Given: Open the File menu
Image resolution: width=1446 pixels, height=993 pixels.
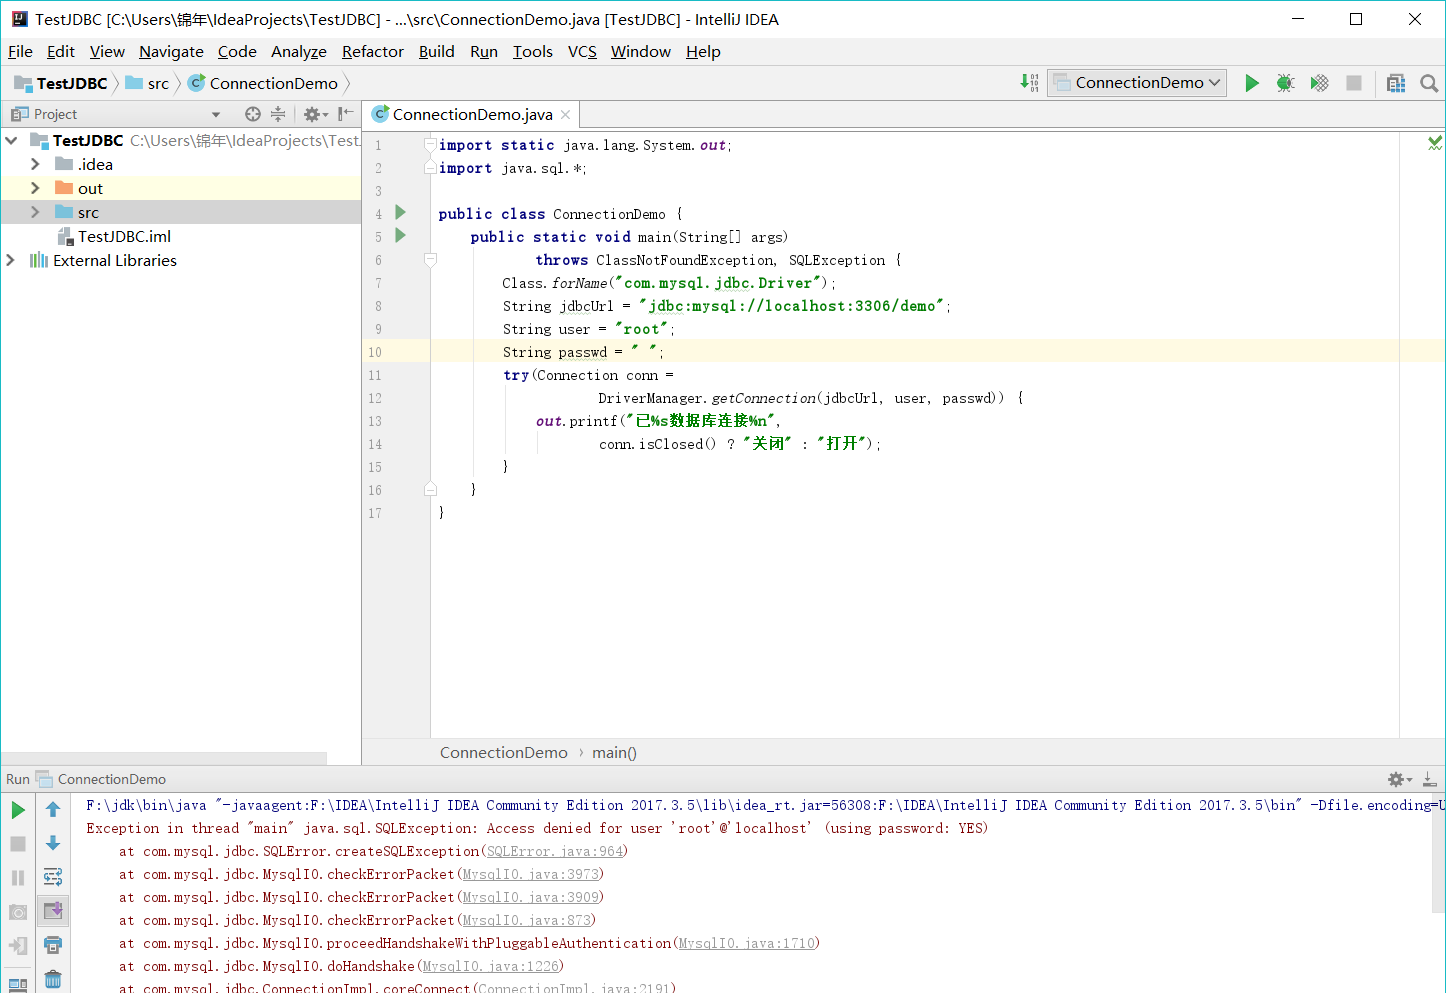Looking at the screenshot, I should pyautogui.click(x=20, y=52).
